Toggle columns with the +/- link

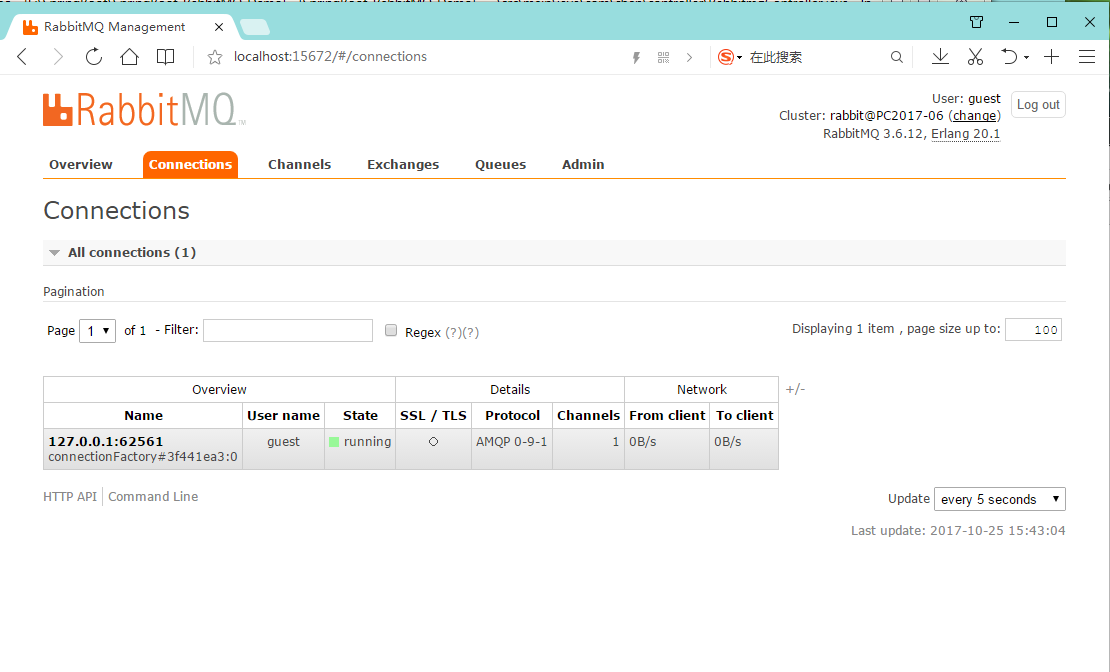(x=796, y=389)
